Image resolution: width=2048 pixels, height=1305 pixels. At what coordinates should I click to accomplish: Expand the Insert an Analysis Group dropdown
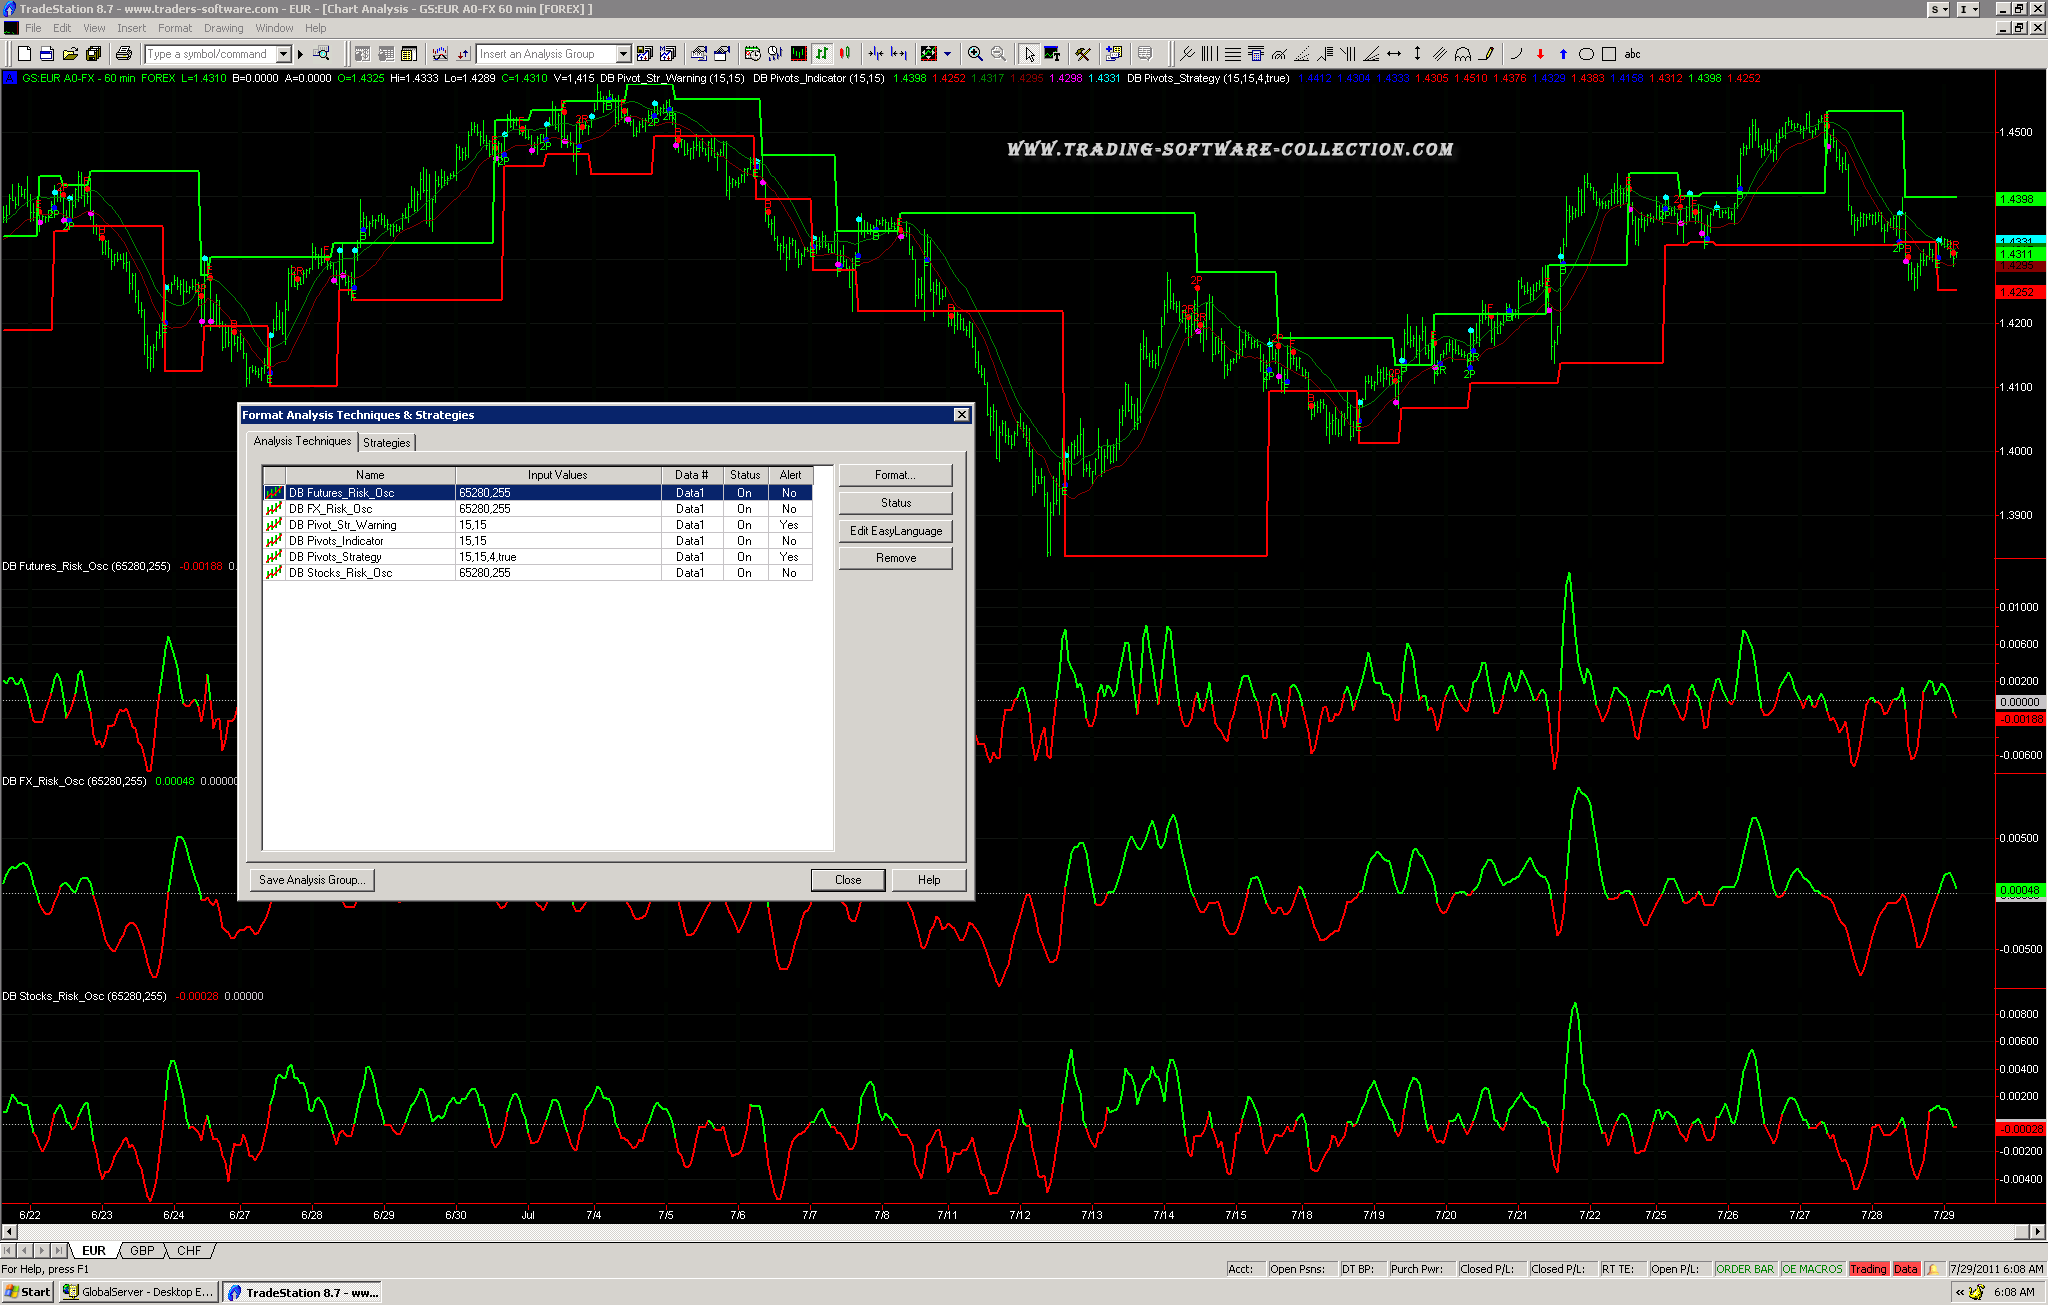[623, 54]
